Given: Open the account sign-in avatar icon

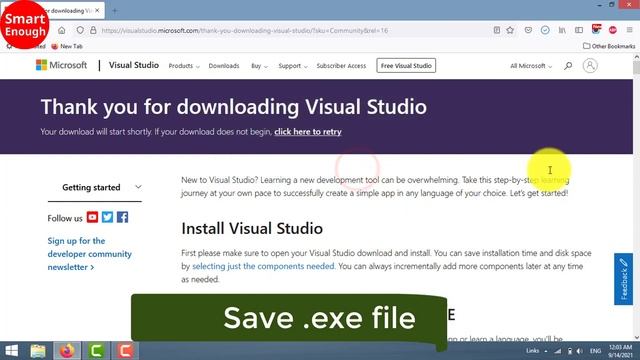Looking at the screenshot, I should (590, 66).
